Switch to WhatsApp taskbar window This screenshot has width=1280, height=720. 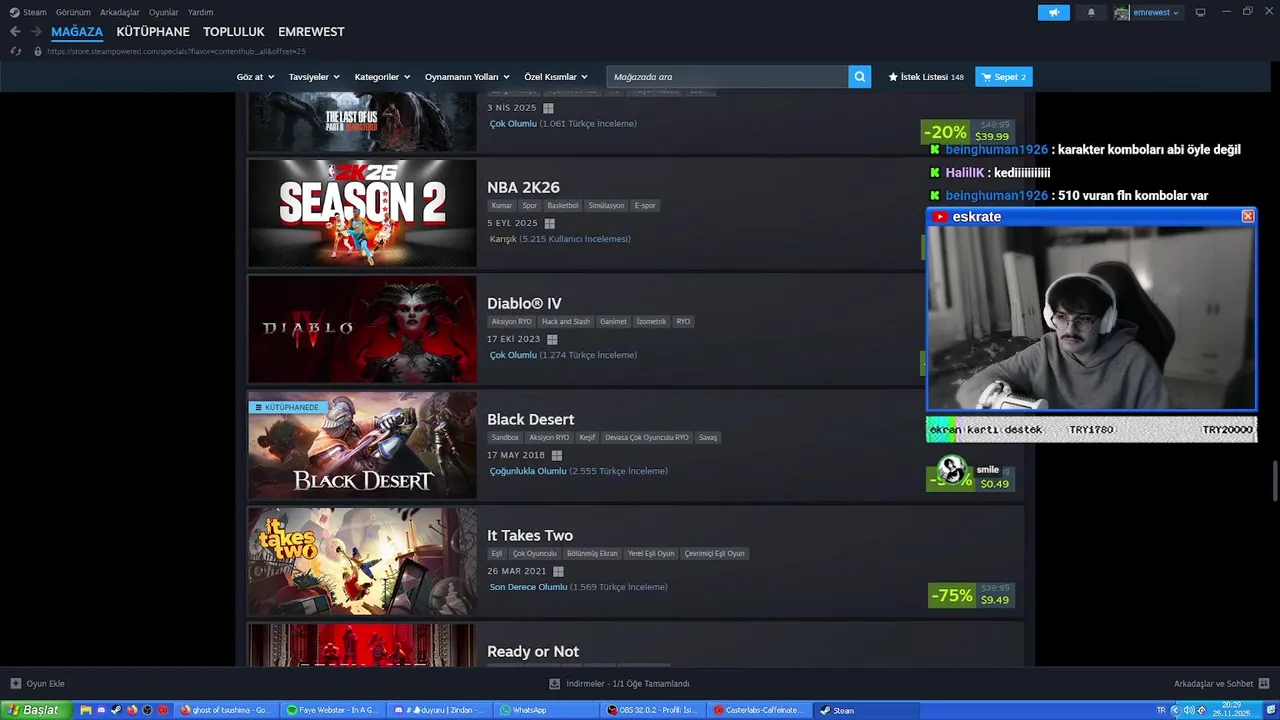pyautogui.click(x=544, y=710)
